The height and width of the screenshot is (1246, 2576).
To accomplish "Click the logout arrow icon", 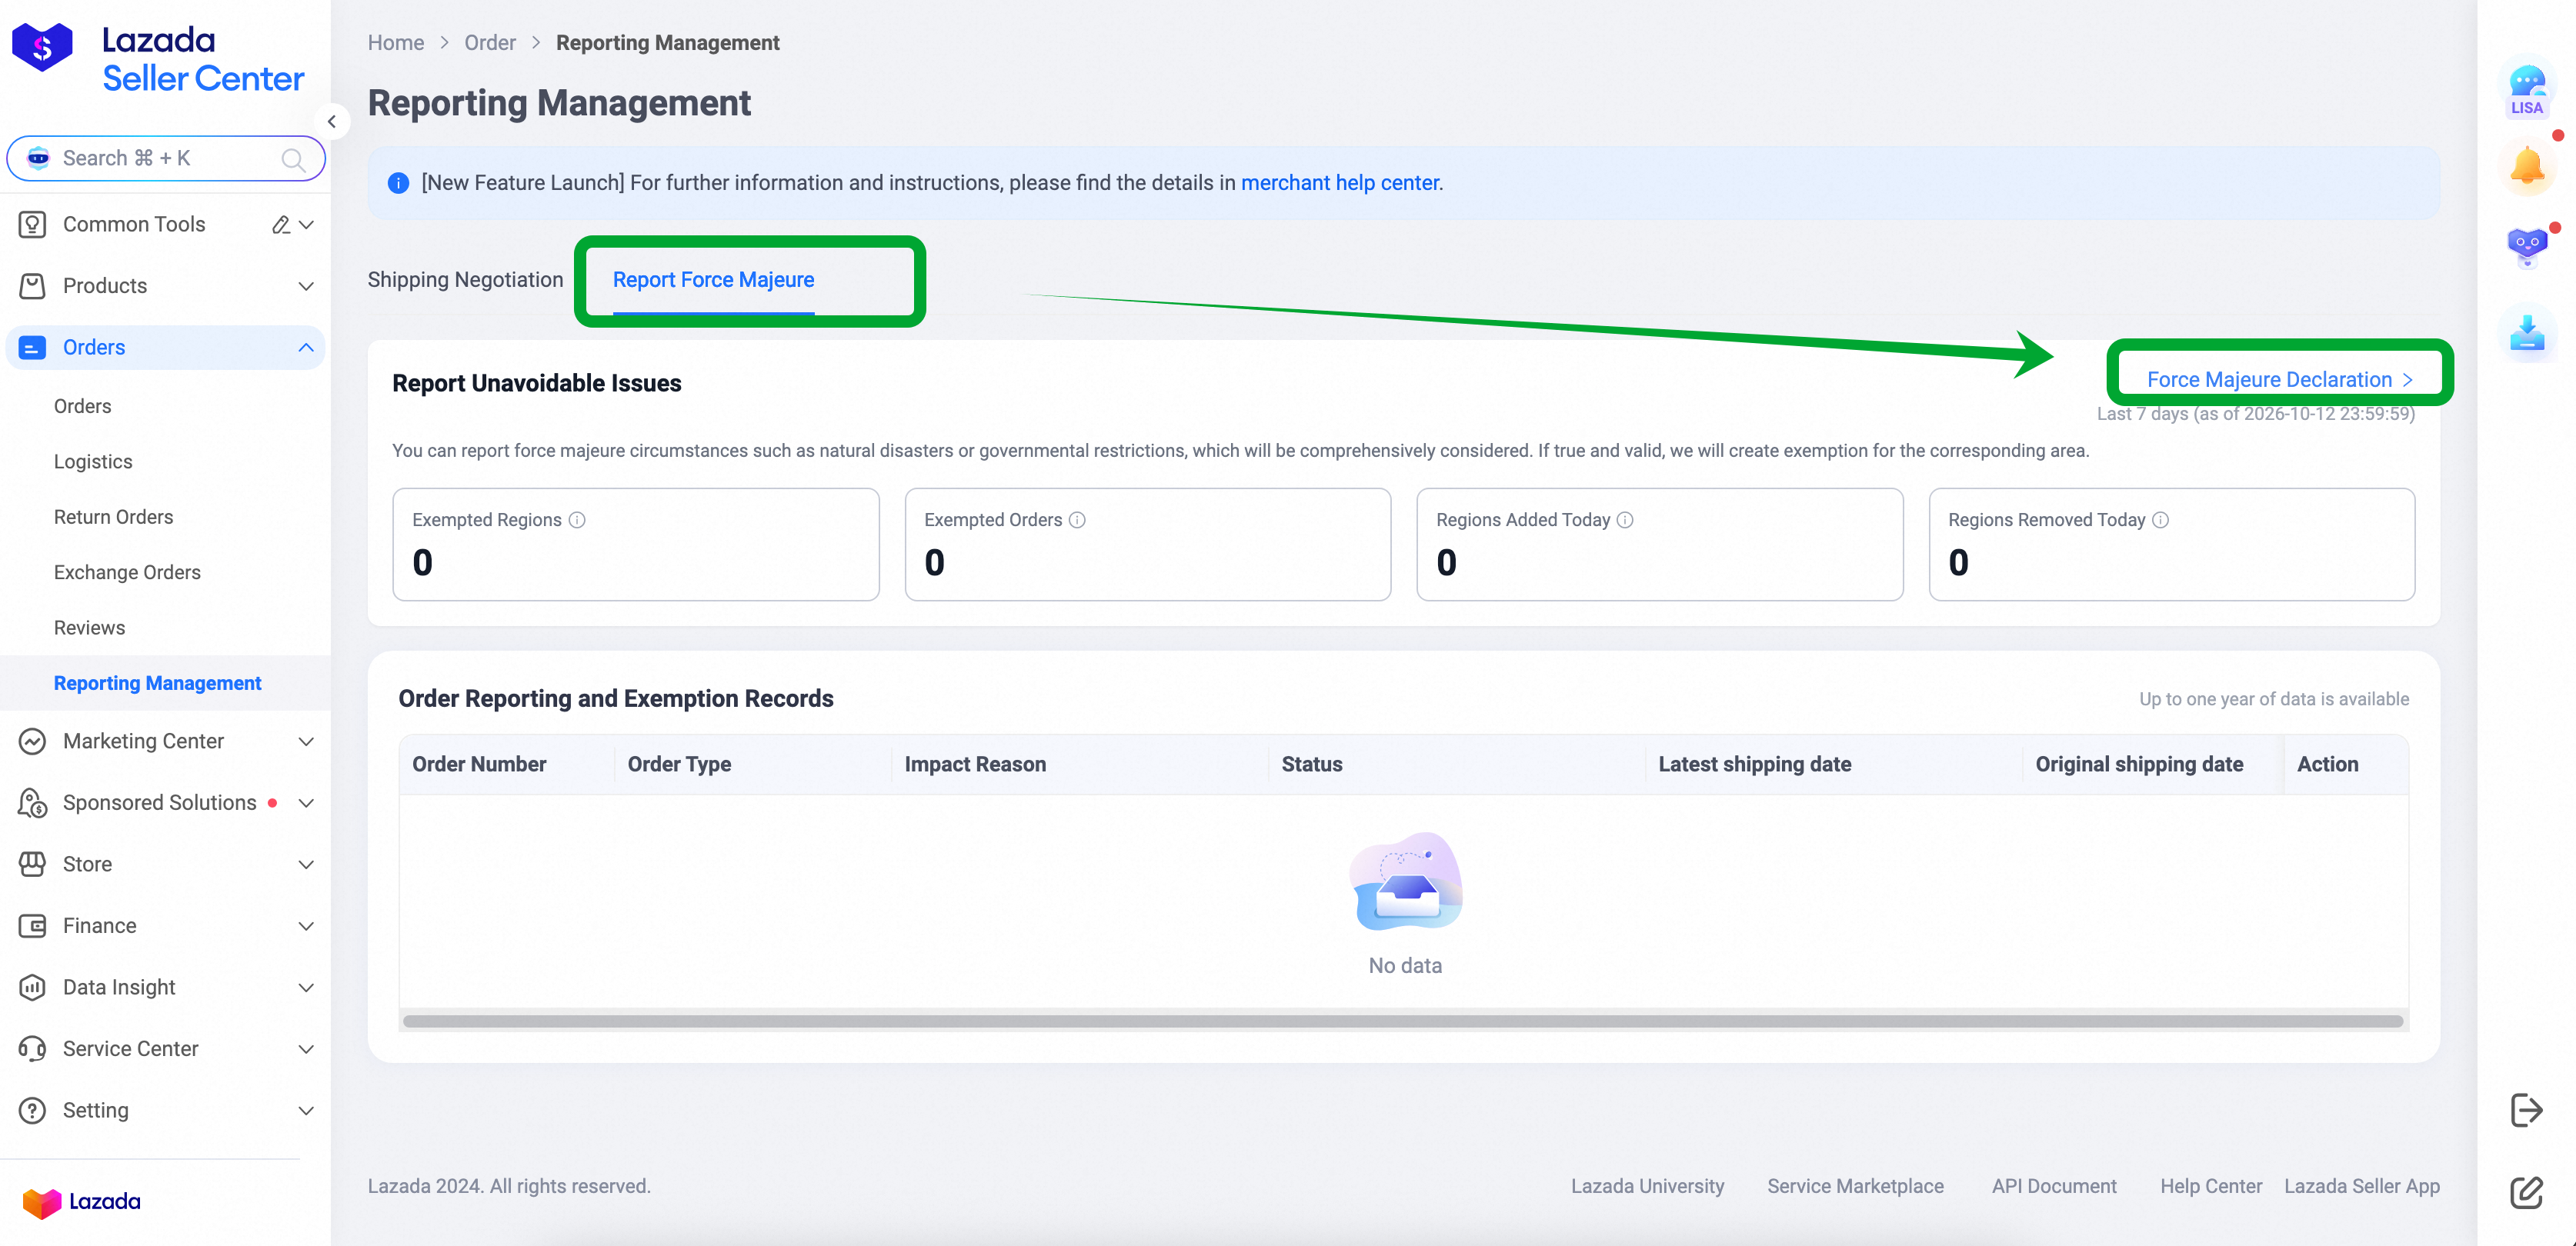I will (2526, 1110).
